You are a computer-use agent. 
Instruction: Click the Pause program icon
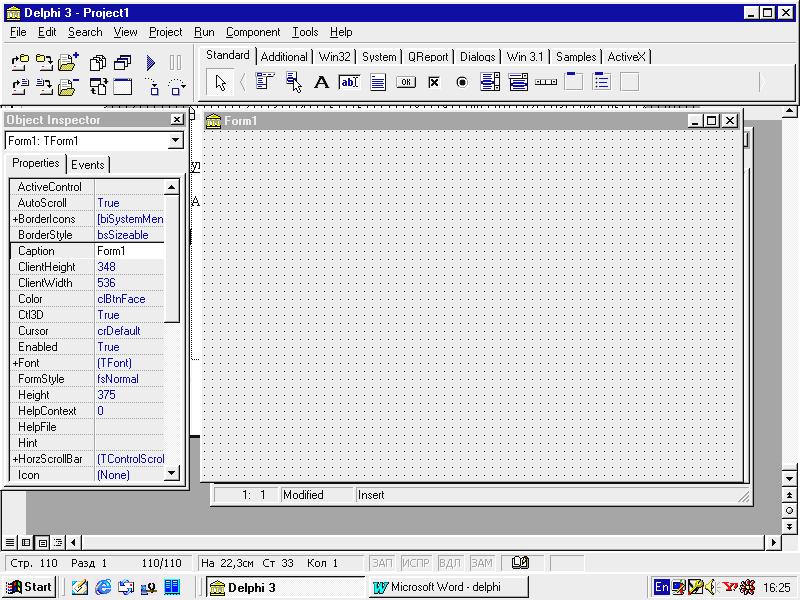tap(175, 62)
